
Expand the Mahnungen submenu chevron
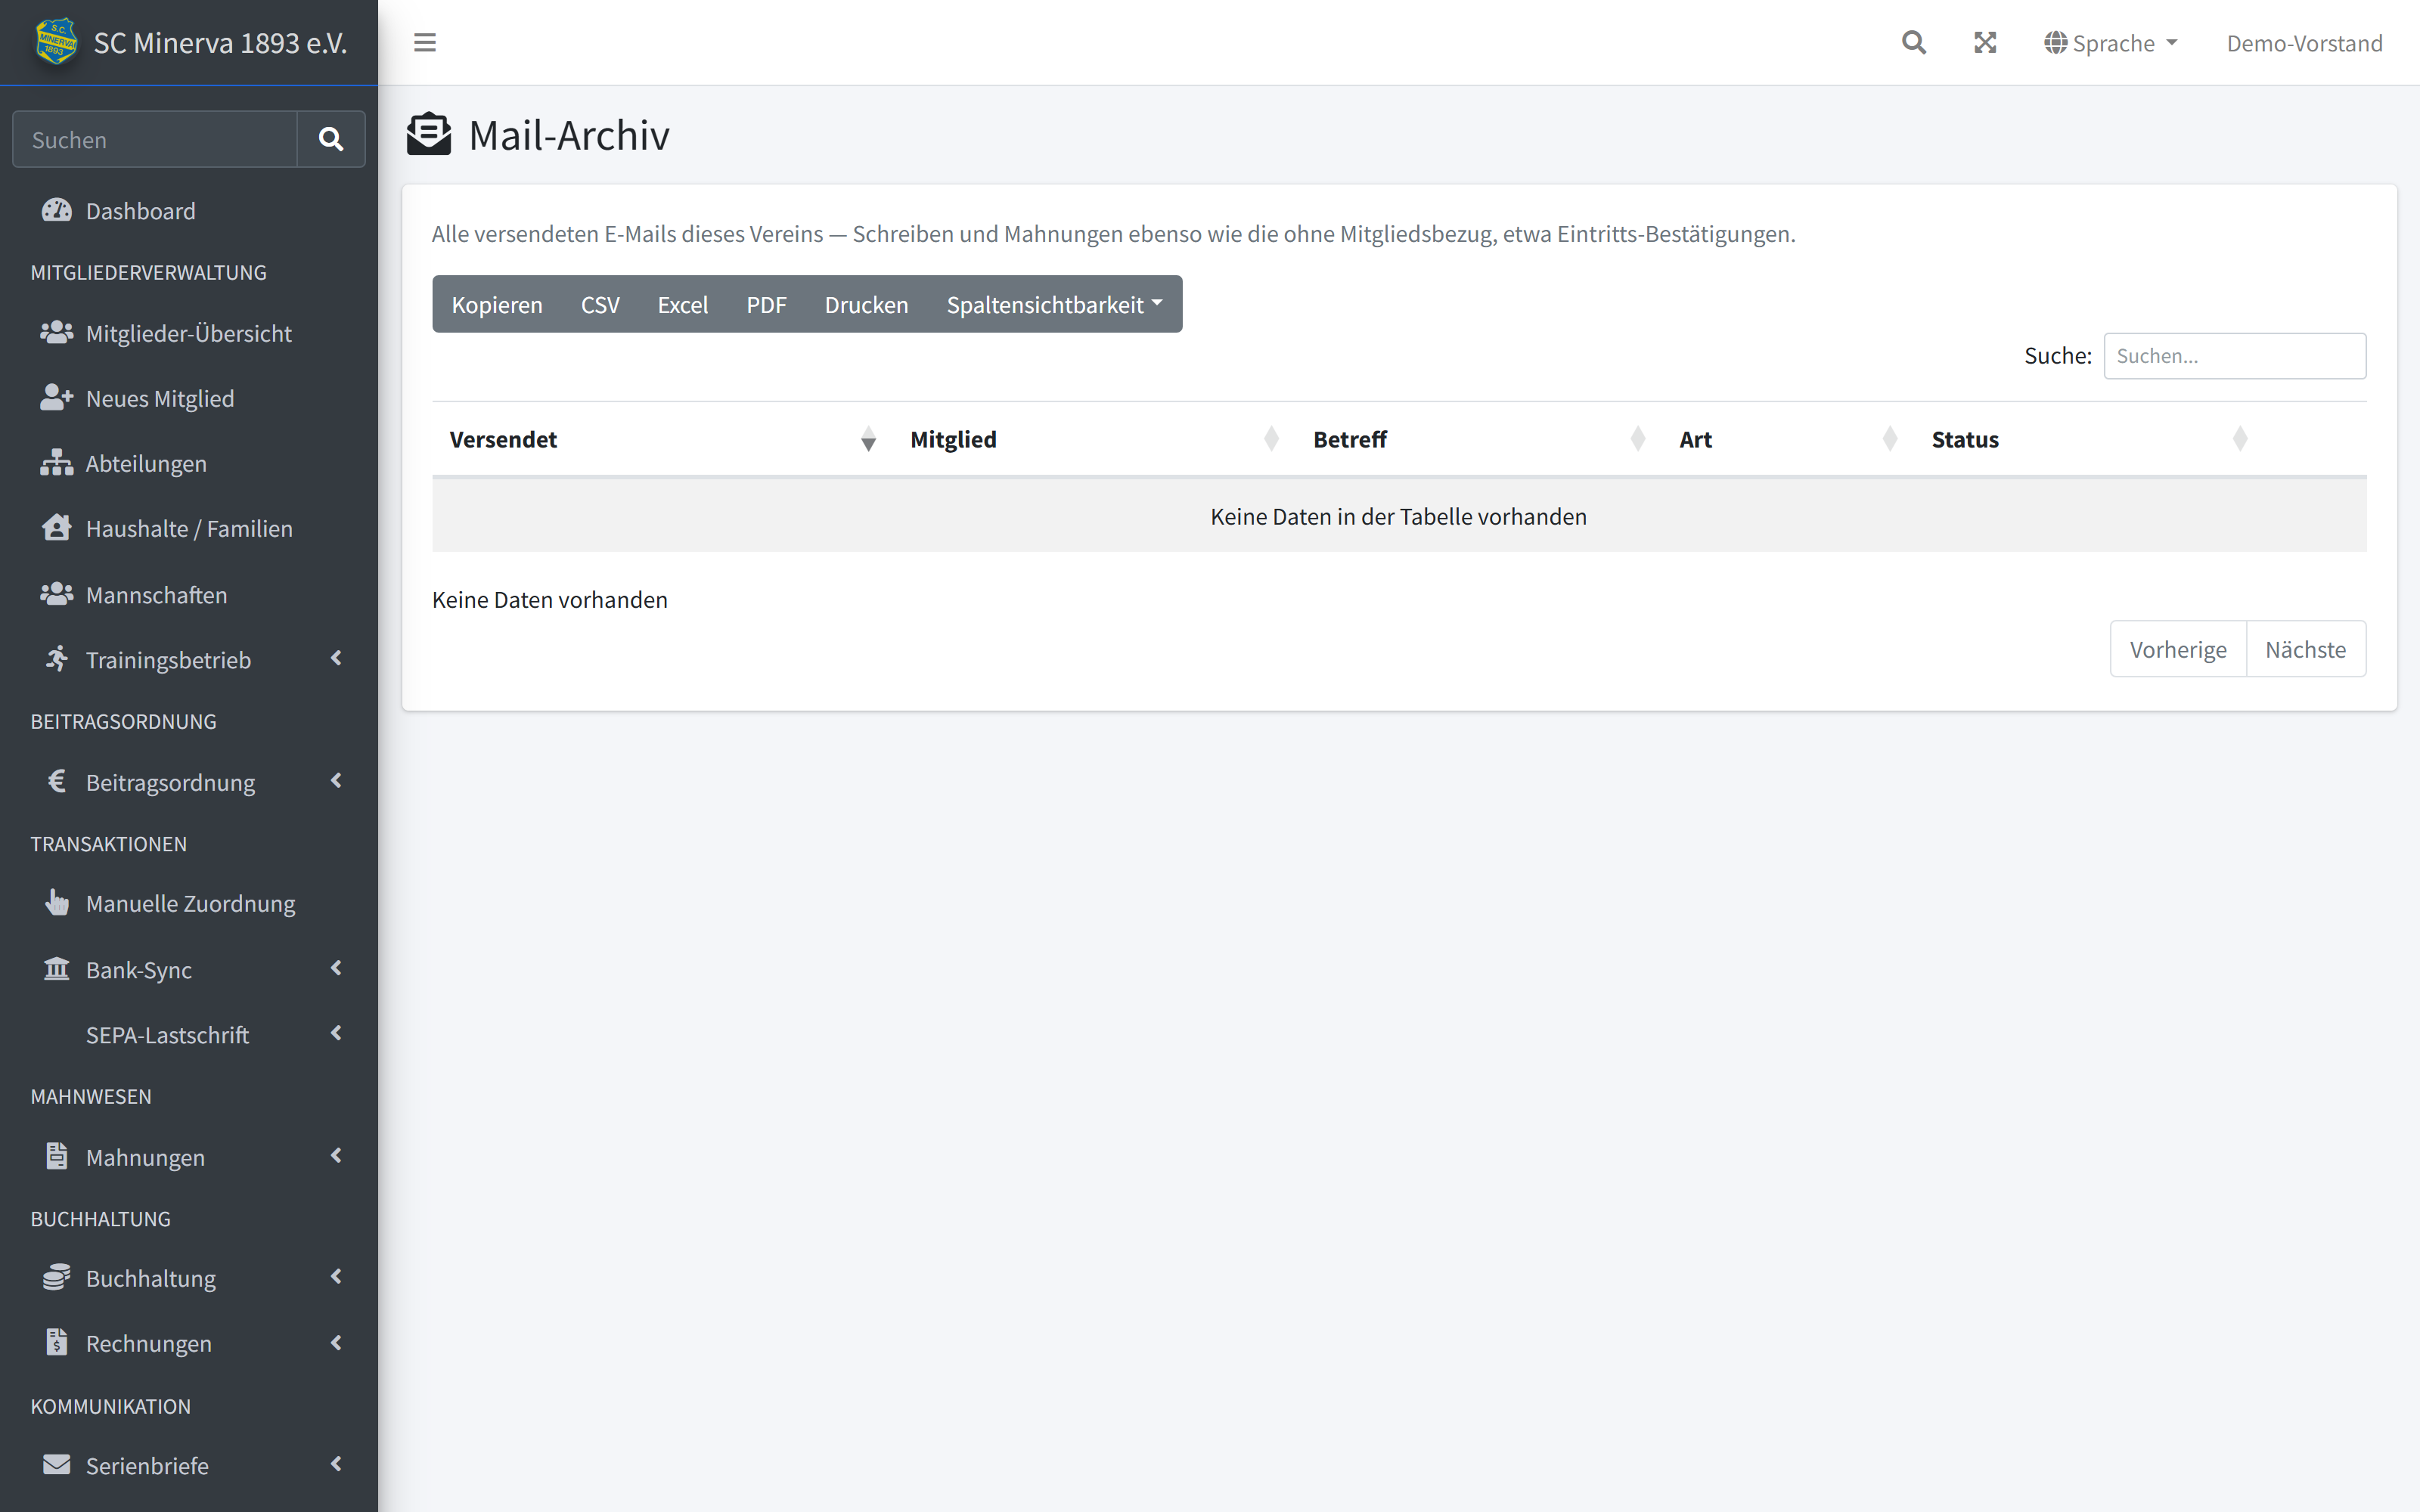(336, 1155)
